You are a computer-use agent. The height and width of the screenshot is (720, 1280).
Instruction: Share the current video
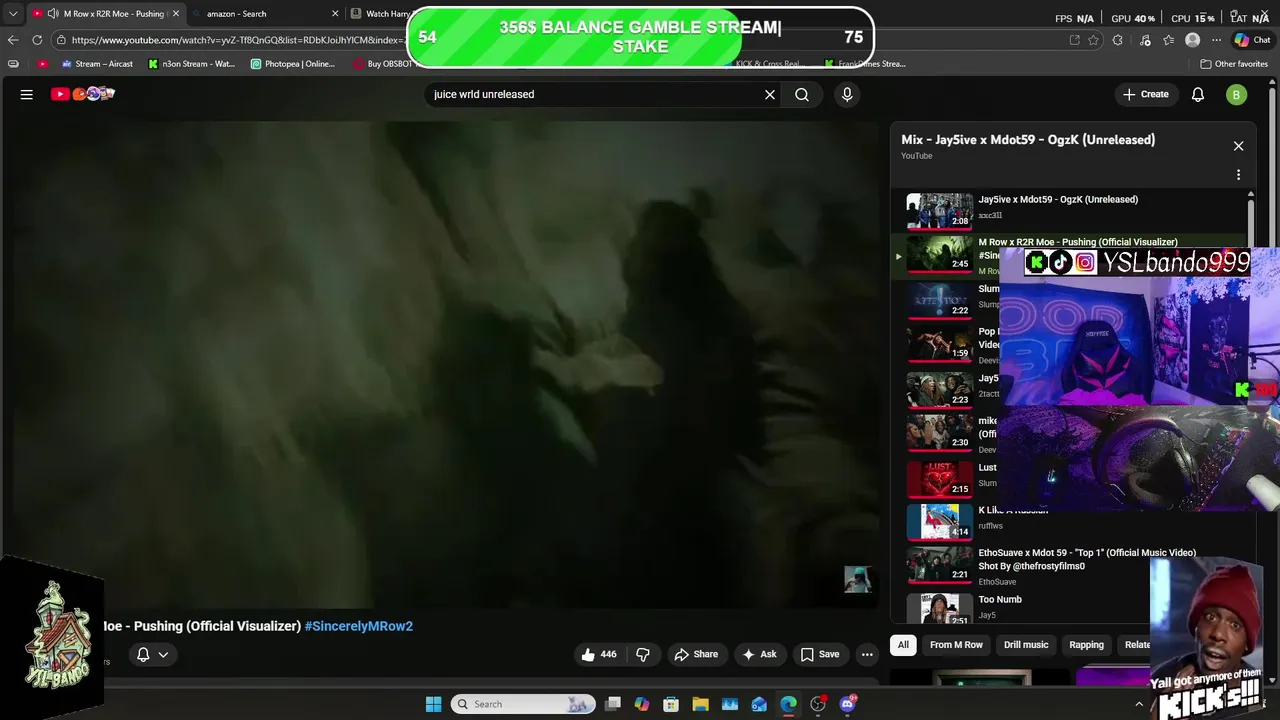coord(696,654)
